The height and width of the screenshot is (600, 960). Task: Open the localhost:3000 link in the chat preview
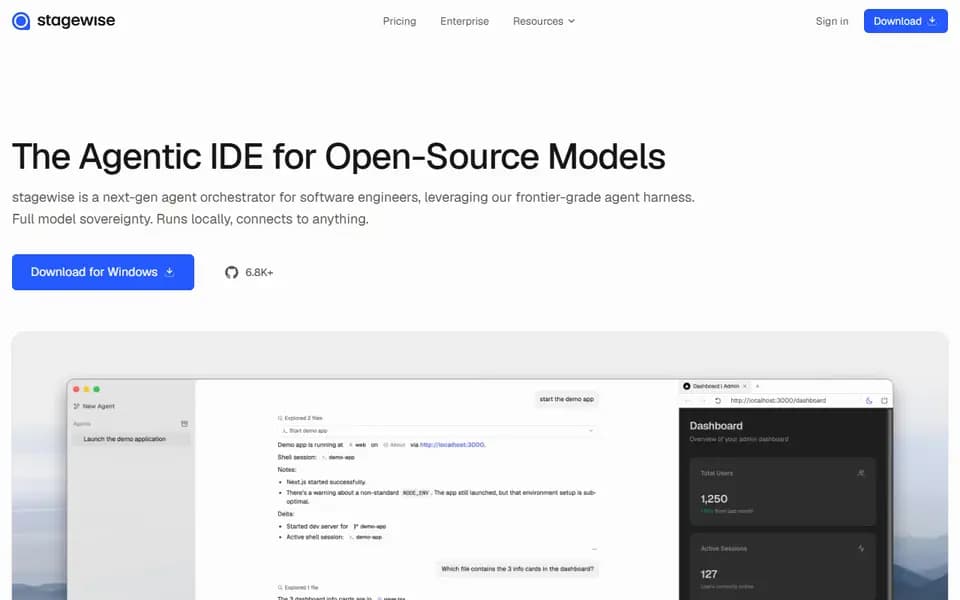[452, 444]
